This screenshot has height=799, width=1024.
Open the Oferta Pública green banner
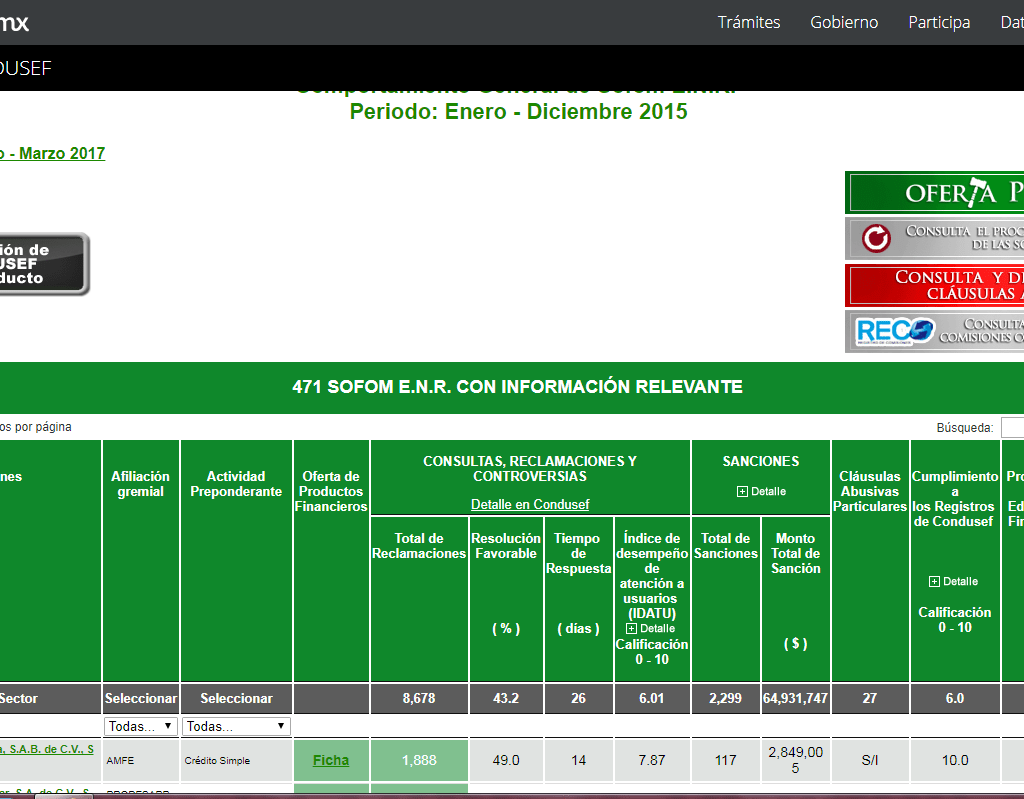tap(935, 193)
